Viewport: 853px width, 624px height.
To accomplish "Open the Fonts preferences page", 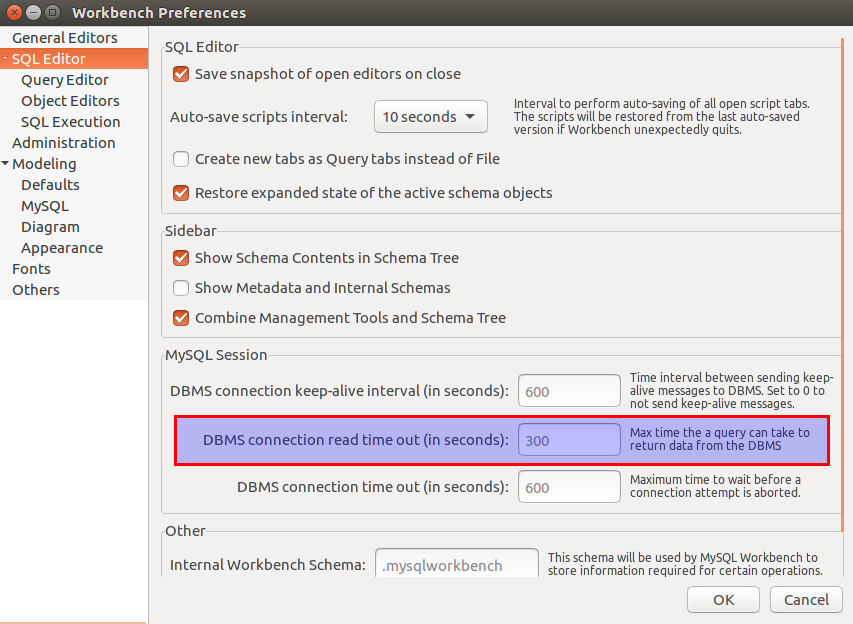I will coord(31,269).
